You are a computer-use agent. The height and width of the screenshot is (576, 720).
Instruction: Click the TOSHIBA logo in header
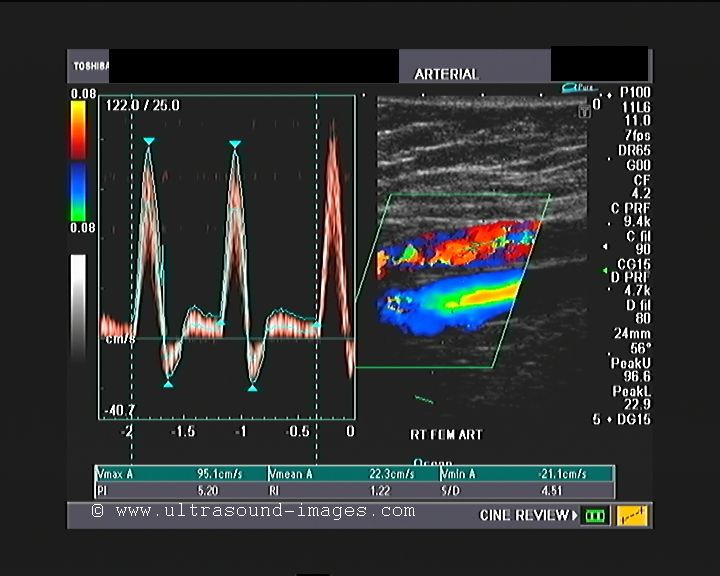[x=89, y=67]
